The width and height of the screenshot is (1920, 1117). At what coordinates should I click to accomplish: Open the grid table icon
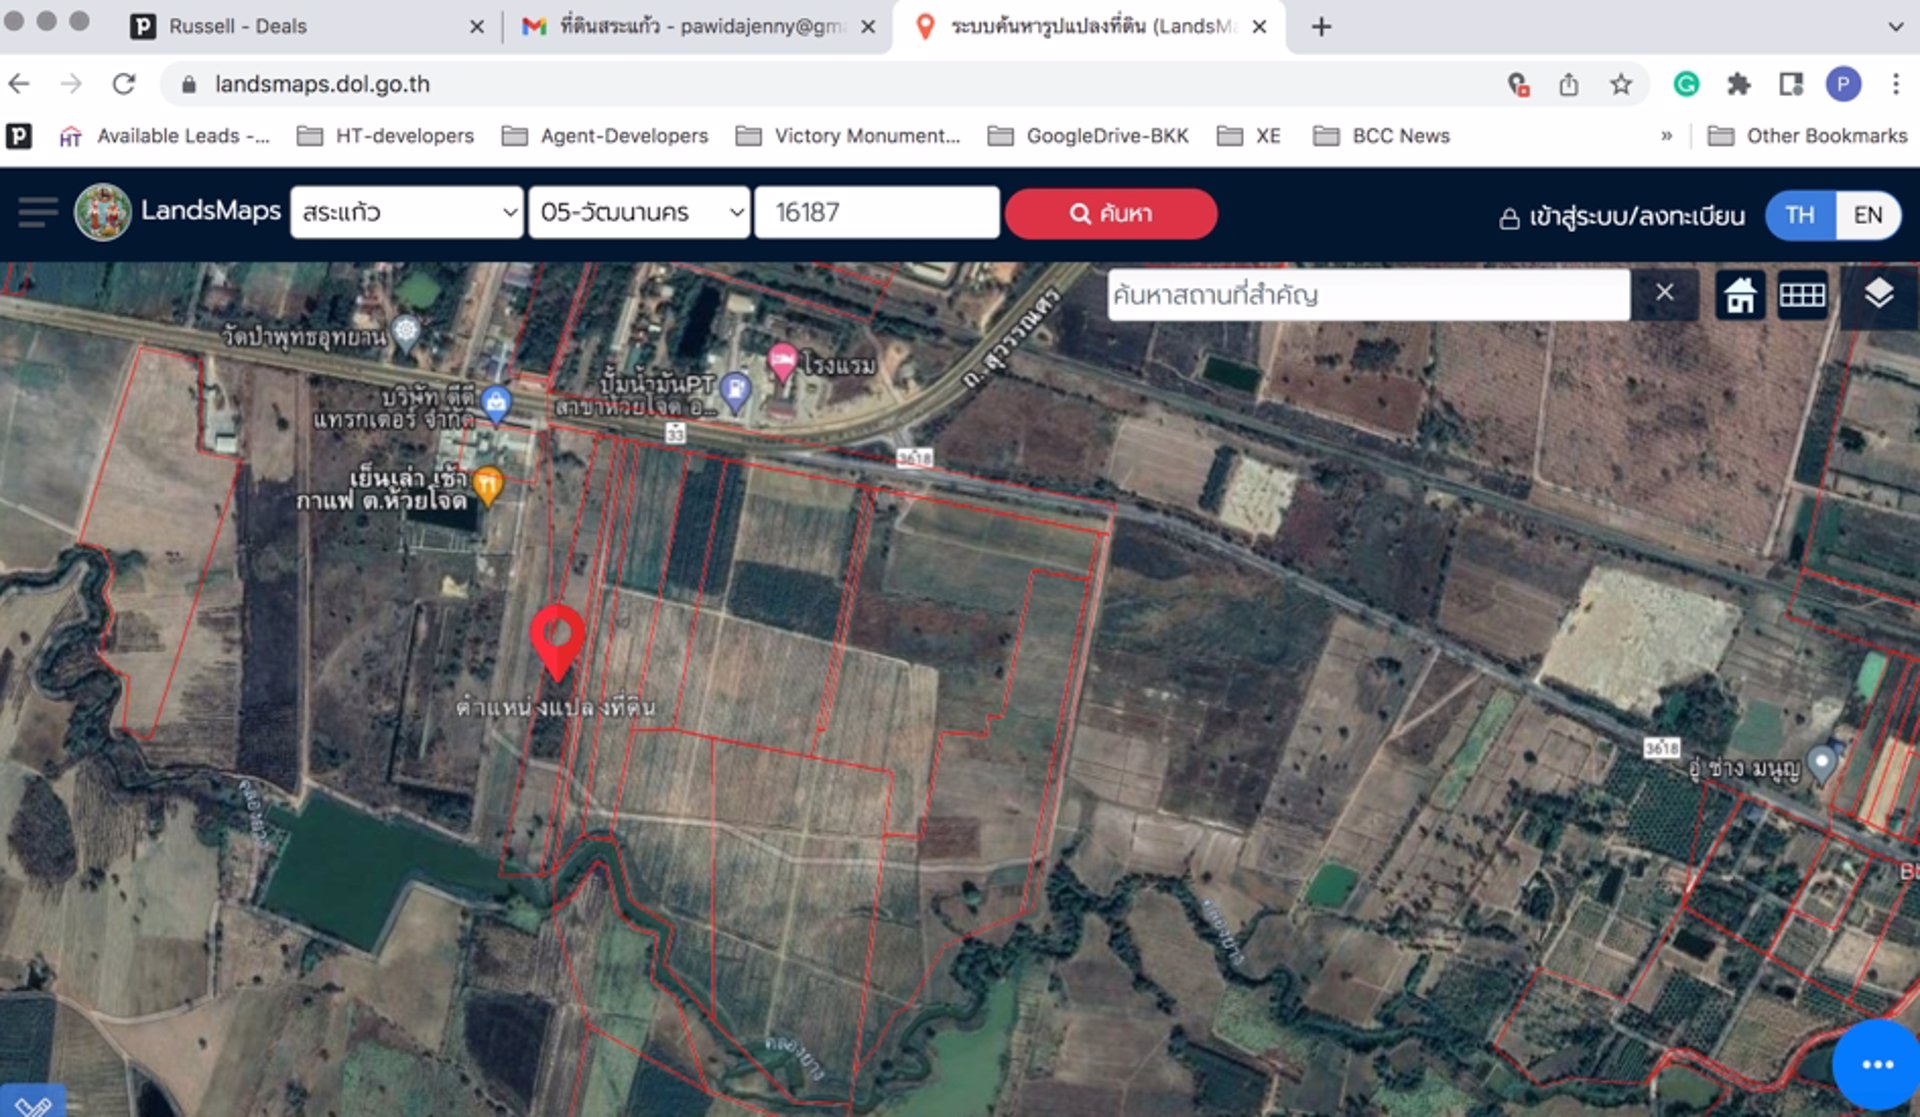tap(1802, 295)
